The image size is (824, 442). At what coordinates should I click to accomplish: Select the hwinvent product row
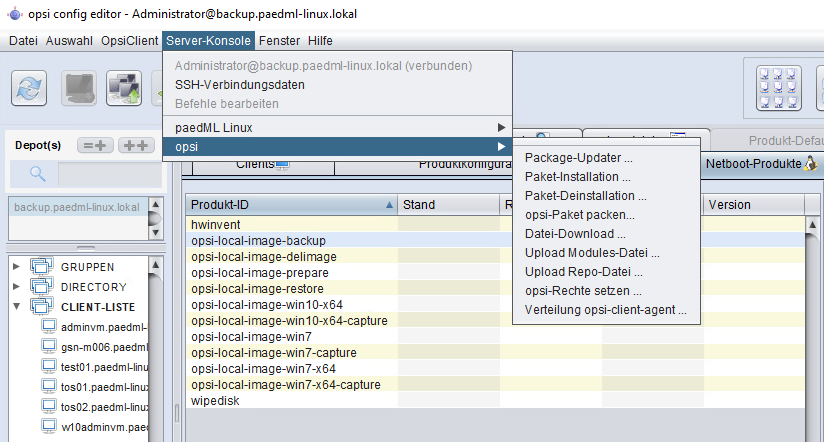coord(495,224)
